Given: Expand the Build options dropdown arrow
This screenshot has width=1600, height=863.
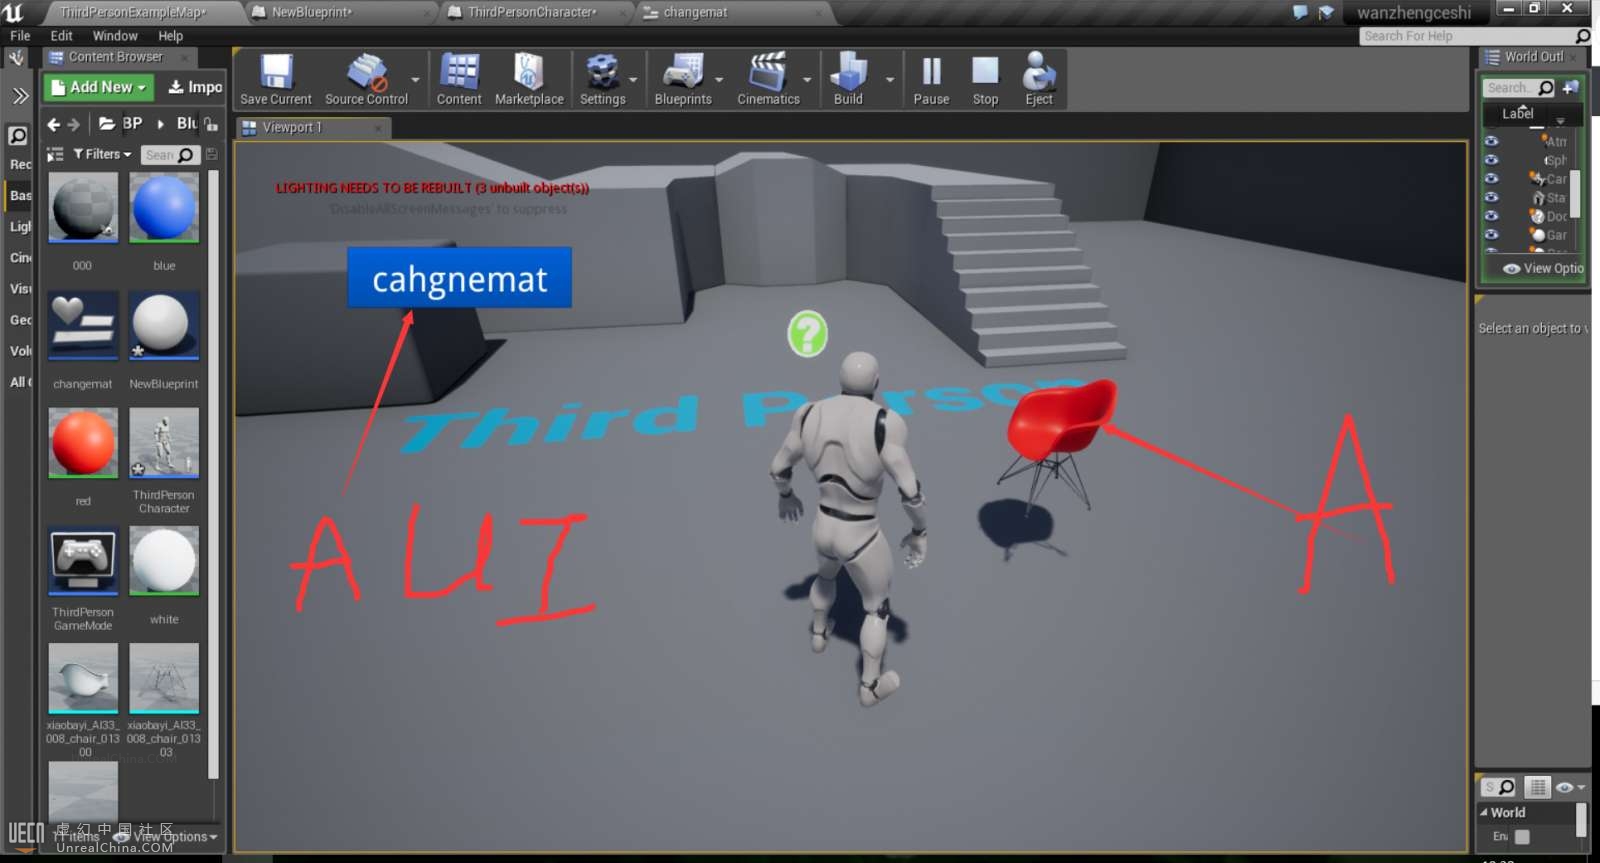Looking at the screenshot, I should click(x=890, y=79).
